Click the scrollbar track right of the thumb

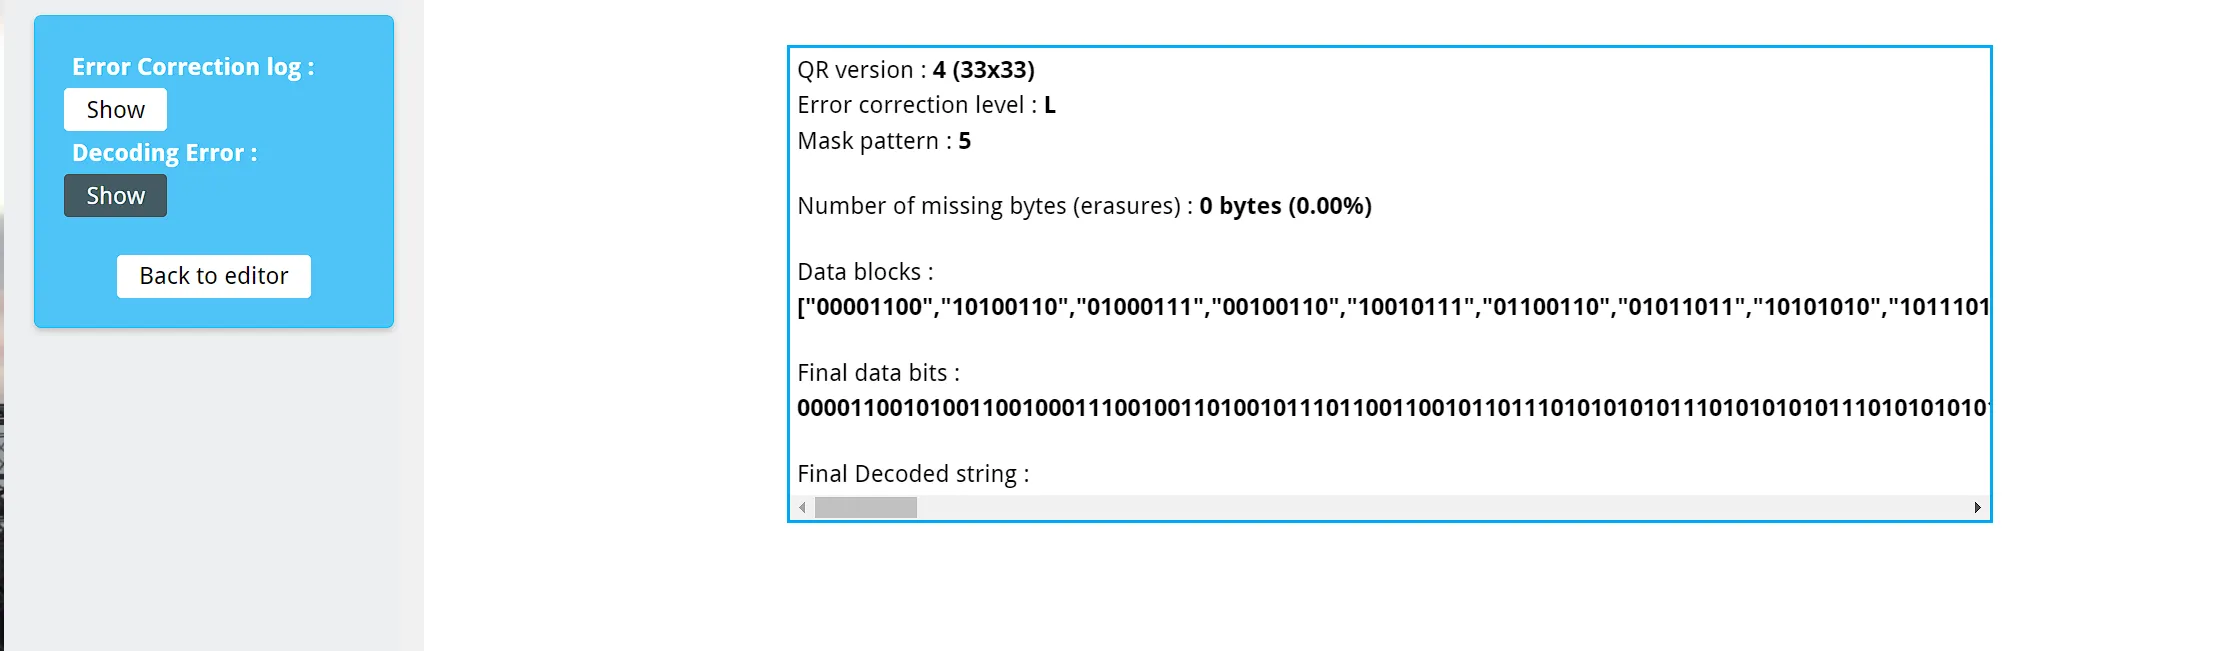pos(1400,508)
